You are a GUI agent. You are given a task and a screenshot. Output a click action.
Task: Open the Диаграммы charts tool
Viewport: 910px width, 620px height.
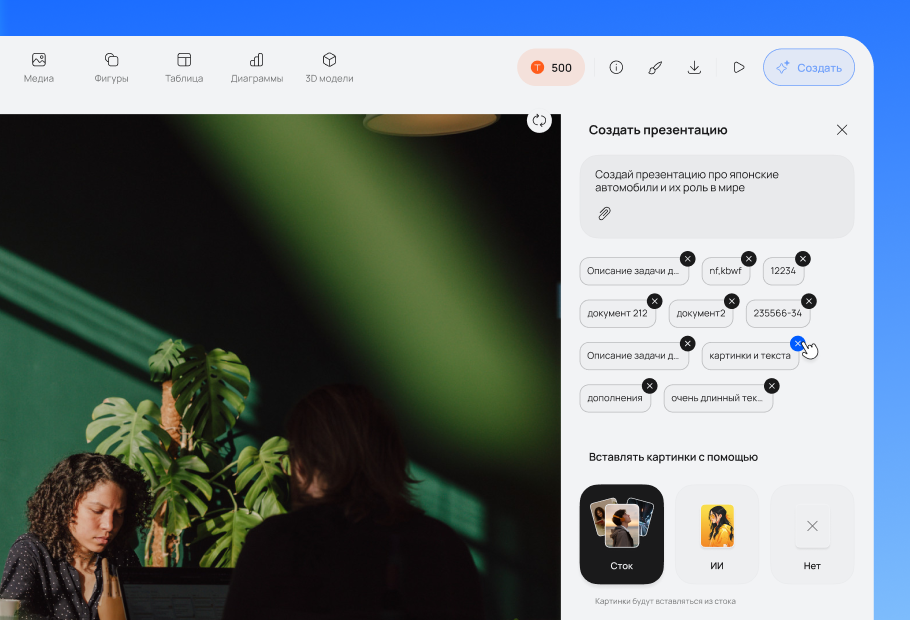[x=256, y=67]
